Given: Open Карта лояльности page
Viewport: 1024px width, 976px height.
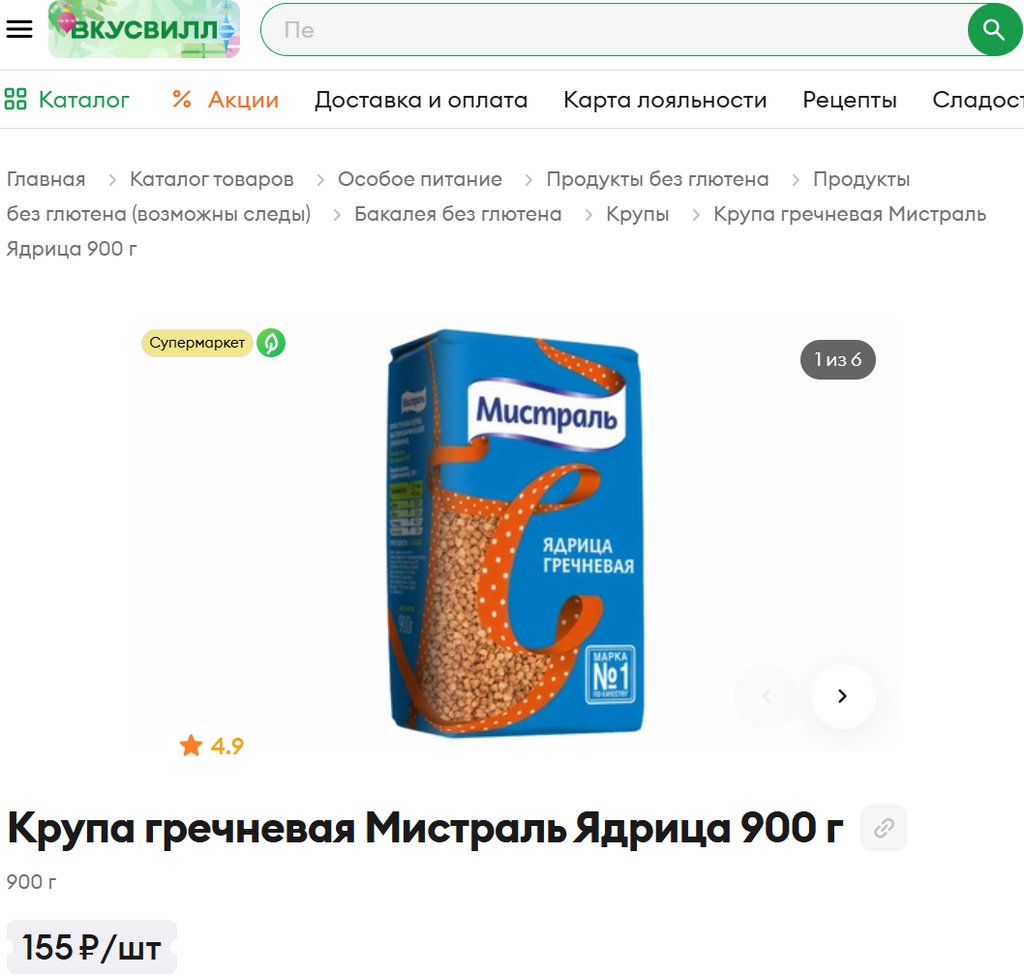Looking at the screenshot, I should (665, 100).
